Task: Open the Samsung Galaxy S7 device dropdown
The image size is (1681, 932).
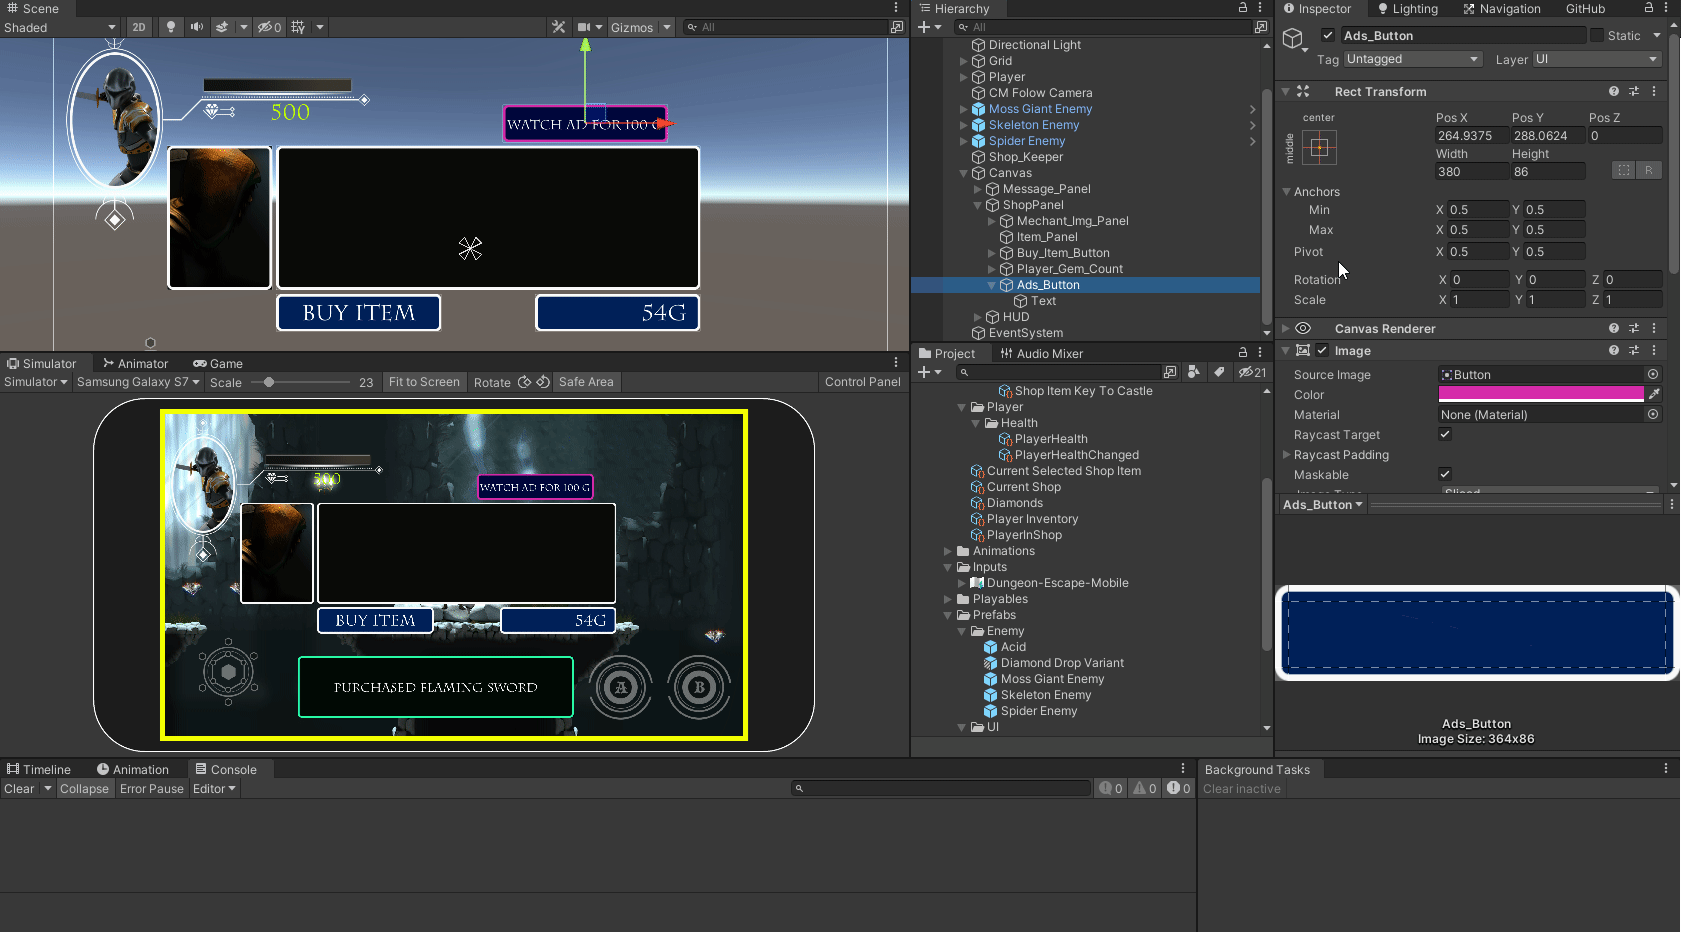Action: pyautogui.click(x=138, y=382)
